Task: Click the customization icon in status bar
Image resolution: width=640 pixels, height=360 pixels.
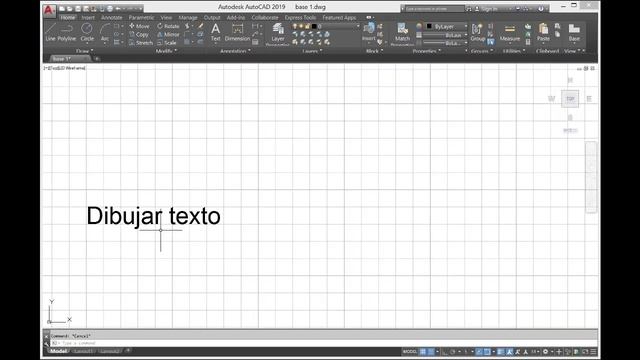Action: [x=593, y=351]
